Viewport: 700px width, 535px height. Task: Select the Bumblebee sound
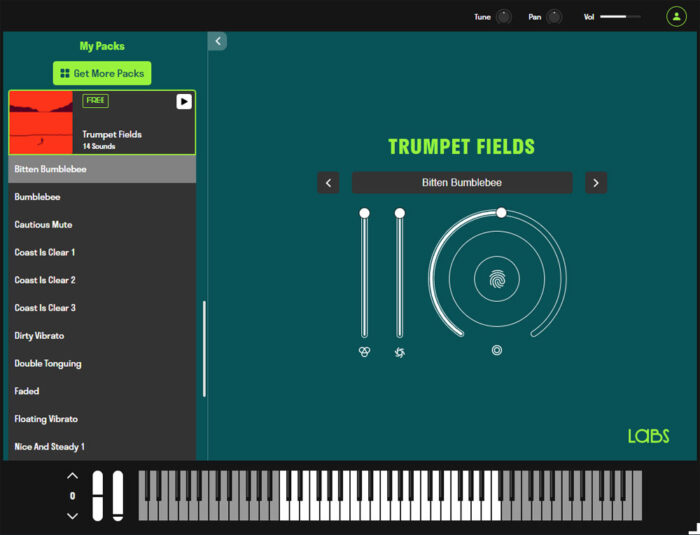[x=102, y=197]
